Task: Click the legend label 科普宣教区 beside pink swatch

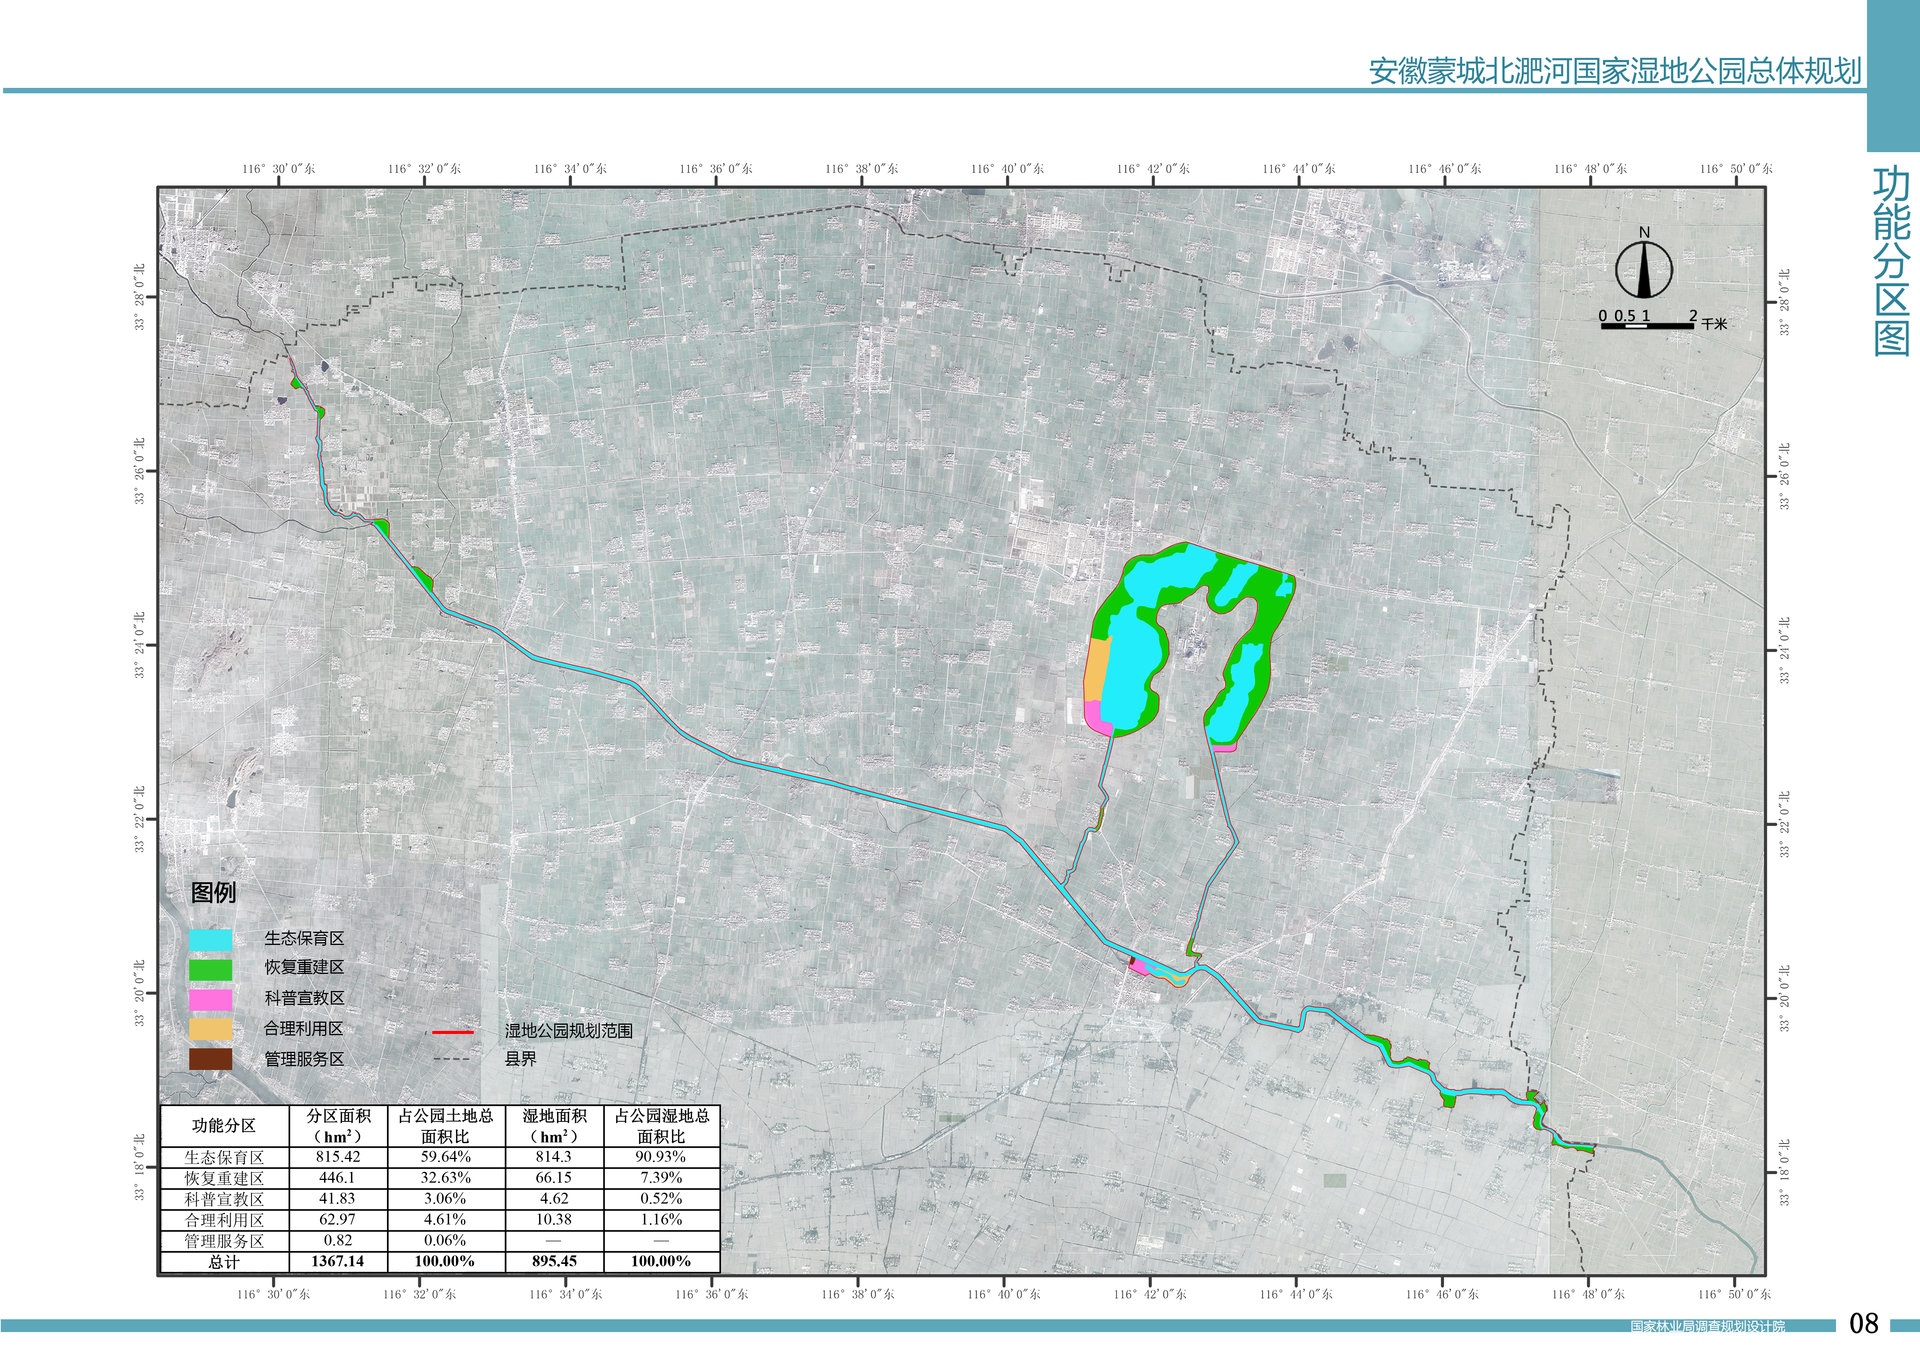Action: pyautogui.click(x=304, y=998)
